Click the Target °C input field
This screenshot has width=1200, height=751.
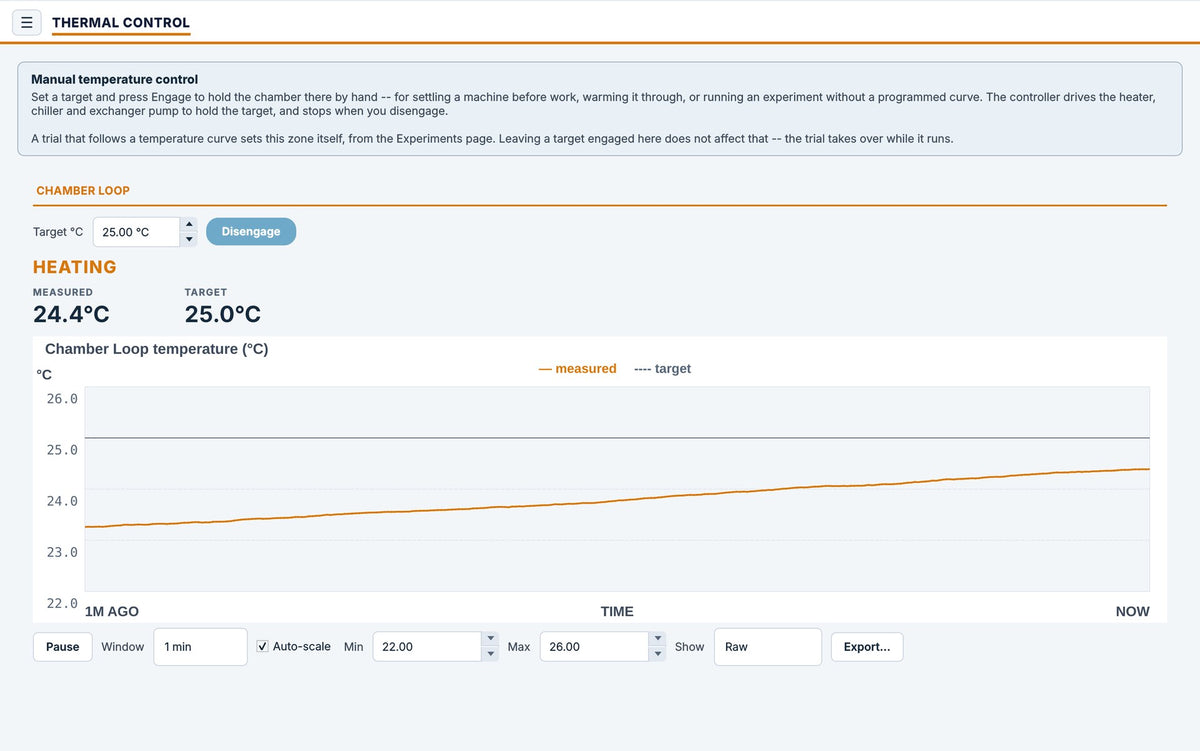click(136, 232)
